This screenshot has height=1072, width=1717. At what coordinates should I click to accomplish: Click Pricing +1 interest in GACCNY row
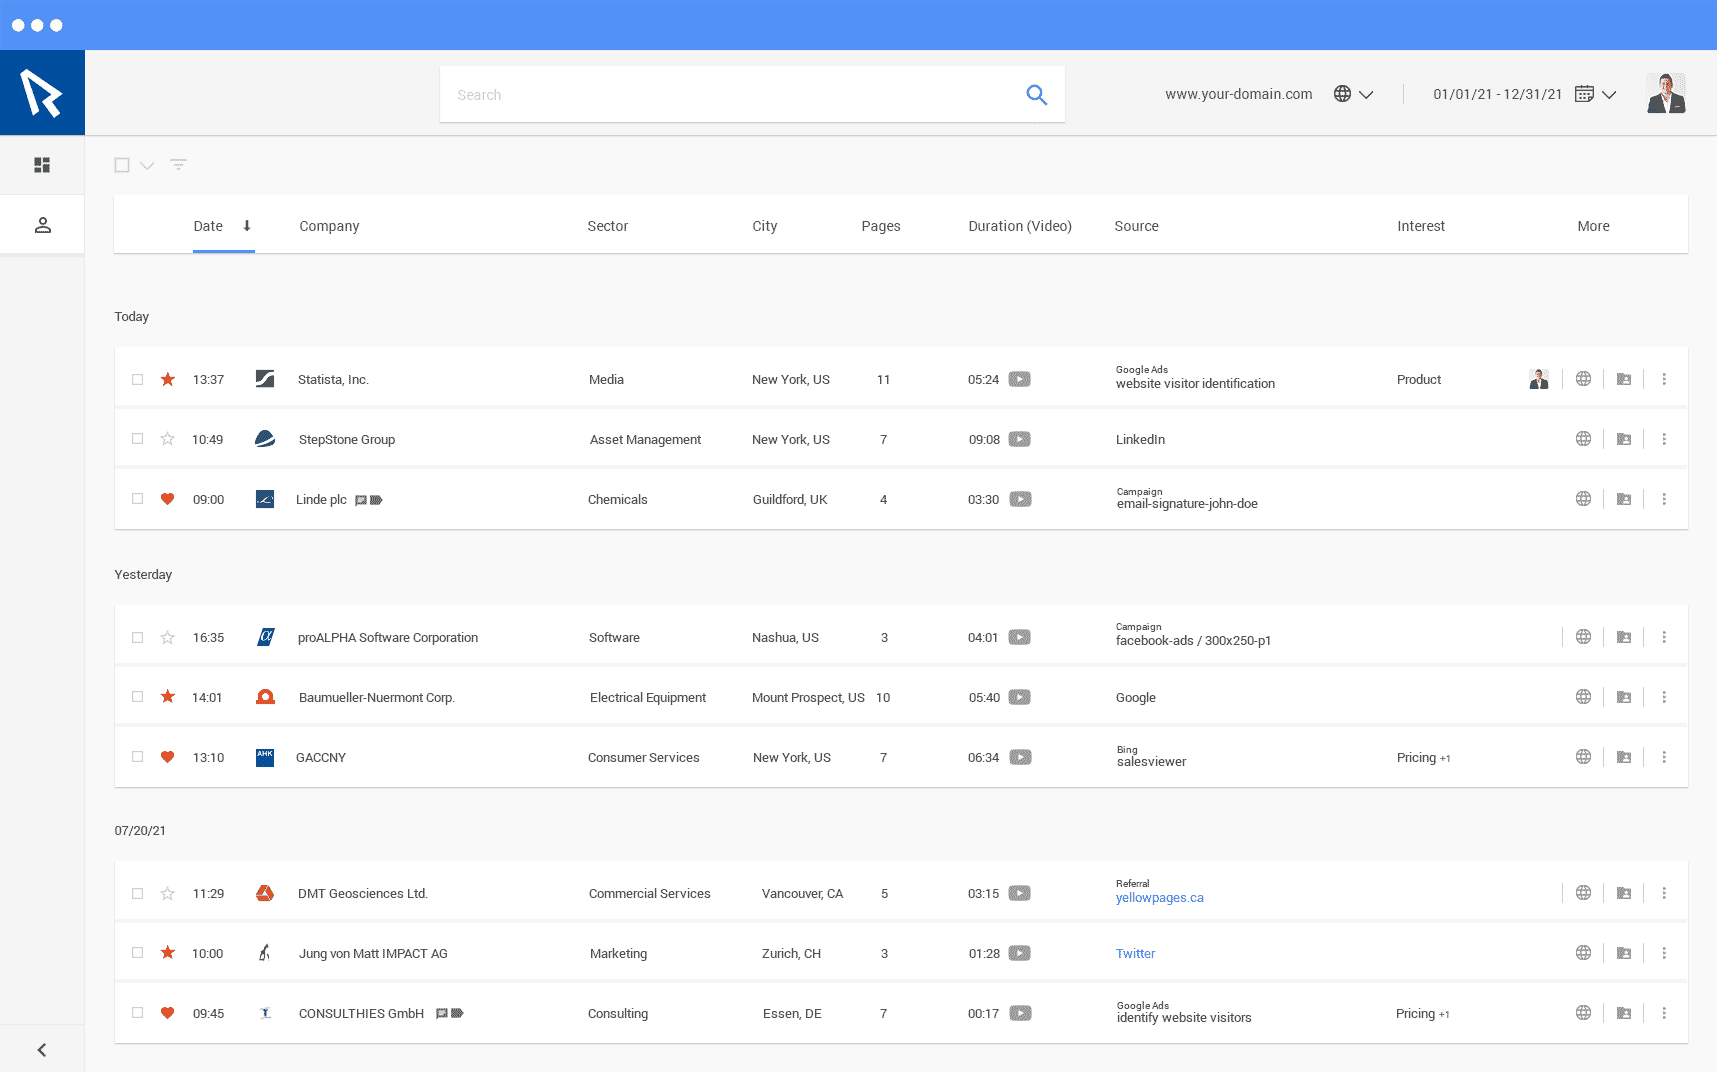(1423, 758)
